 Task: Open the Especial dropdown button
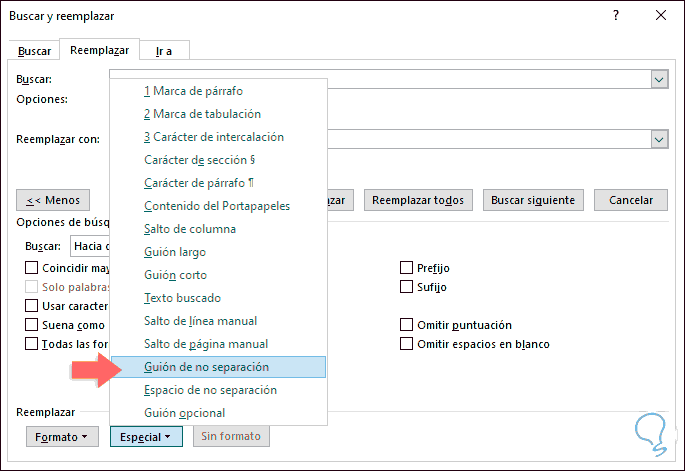click(145, 436)
